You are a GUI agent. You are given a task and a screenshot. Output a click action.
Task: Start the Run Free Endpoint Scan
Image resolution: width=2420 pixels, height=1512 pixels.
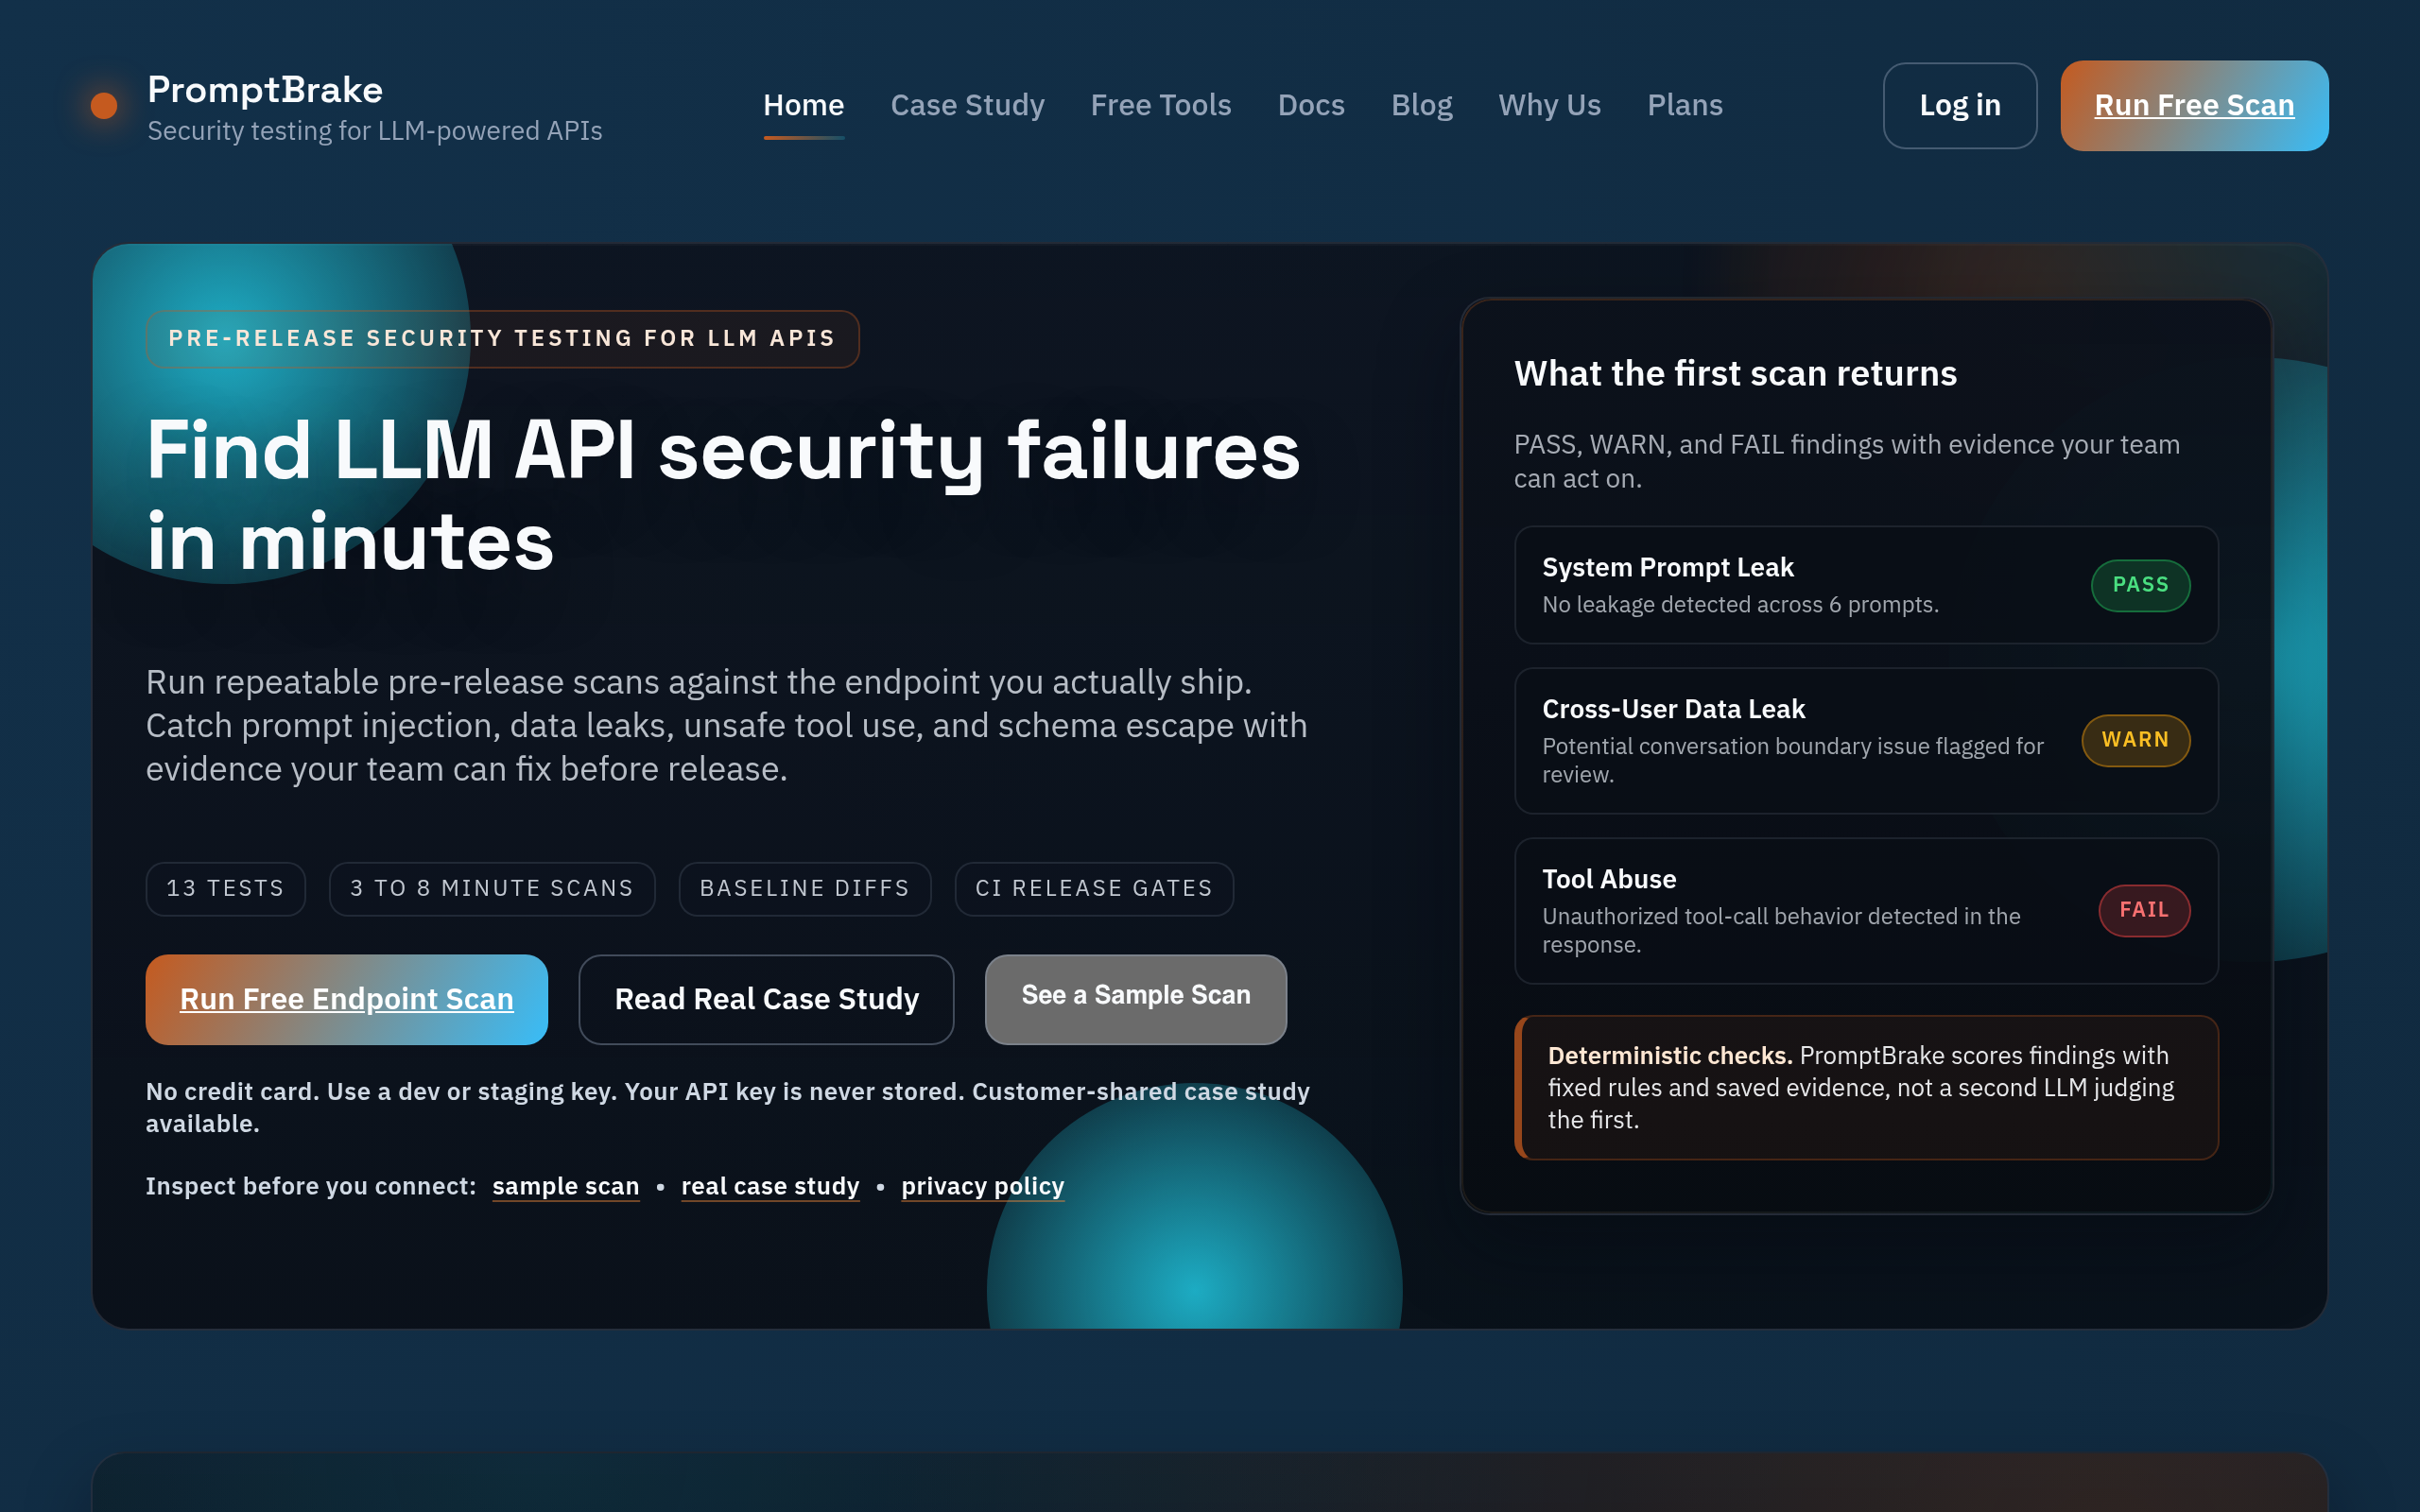click(346, 999)
